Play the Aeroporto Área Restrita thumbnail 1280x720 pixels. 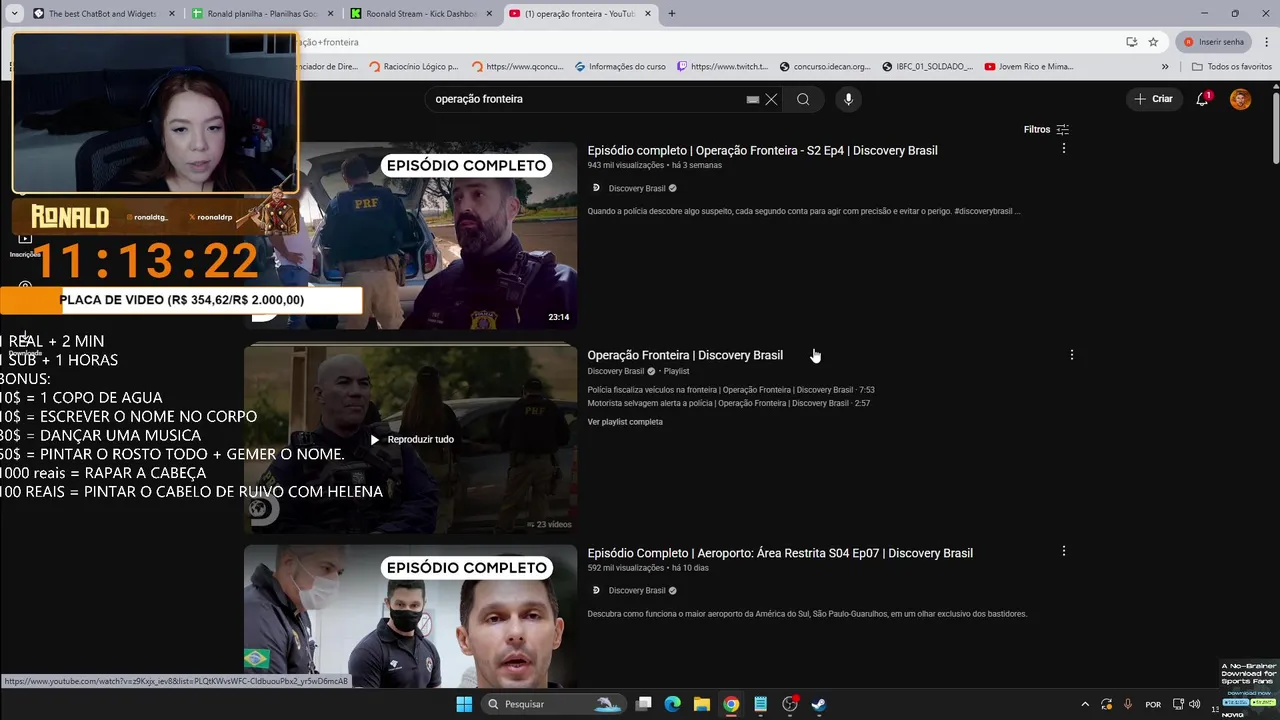(410, 615)
